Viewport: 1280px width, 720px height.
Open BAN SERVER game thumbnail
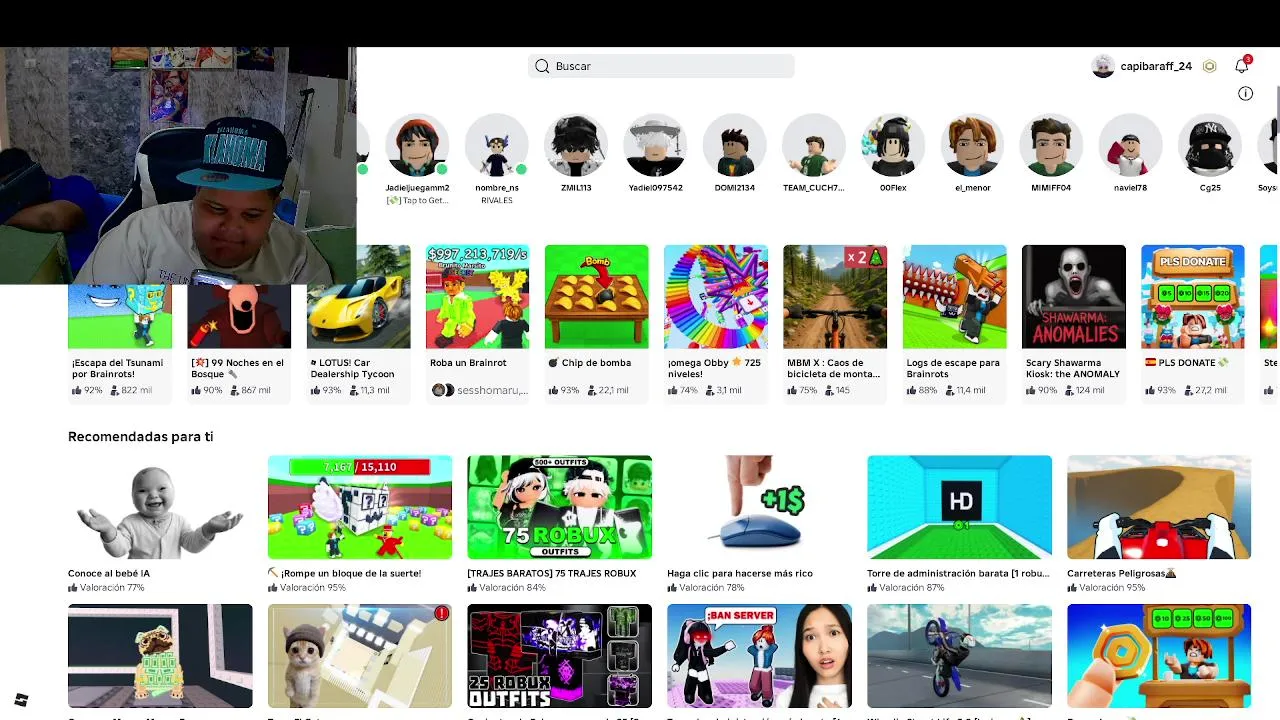[x=760, y=656]
